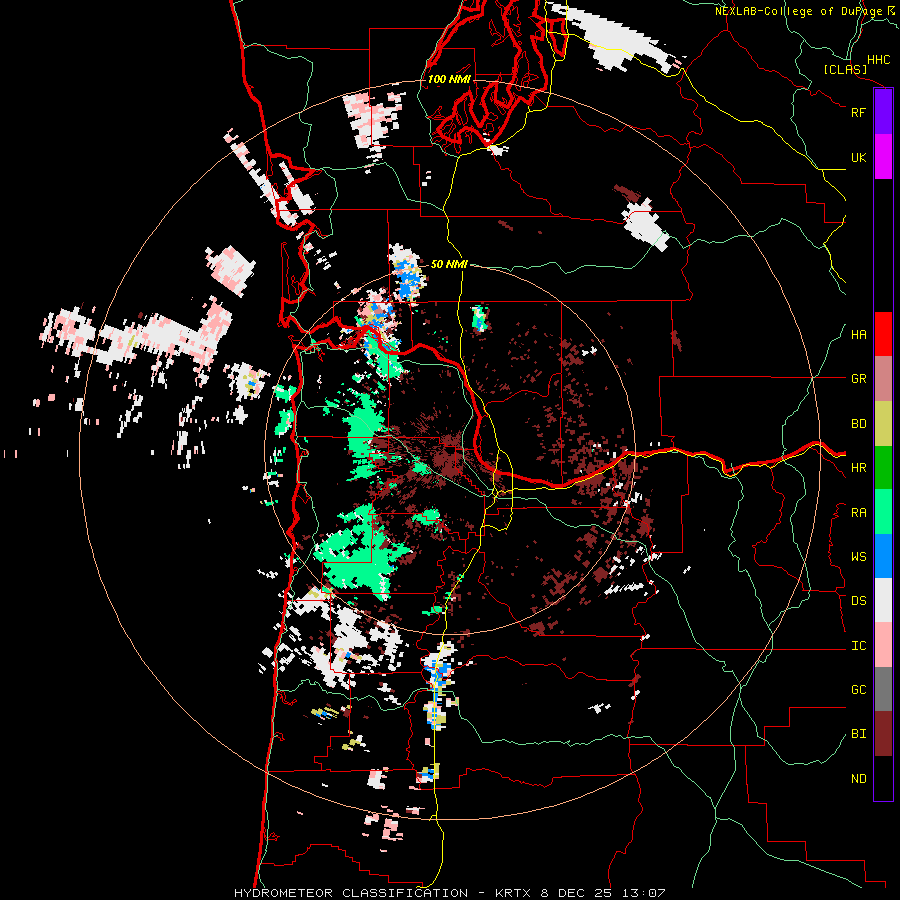Click the 8 DEC 25 date text

[577, 893]
